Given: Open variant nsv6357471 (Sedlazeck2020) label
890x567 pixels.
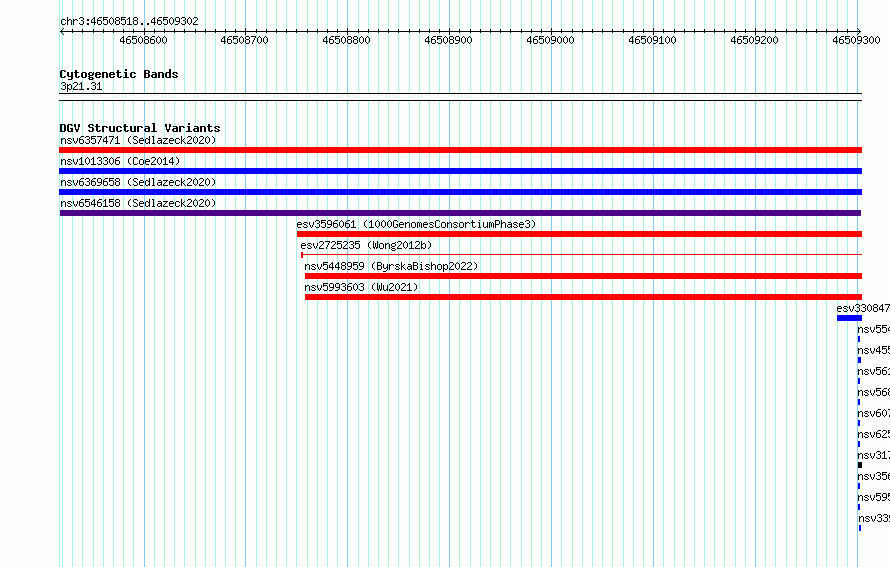Looking at the screenshot, I should point(138,140).
